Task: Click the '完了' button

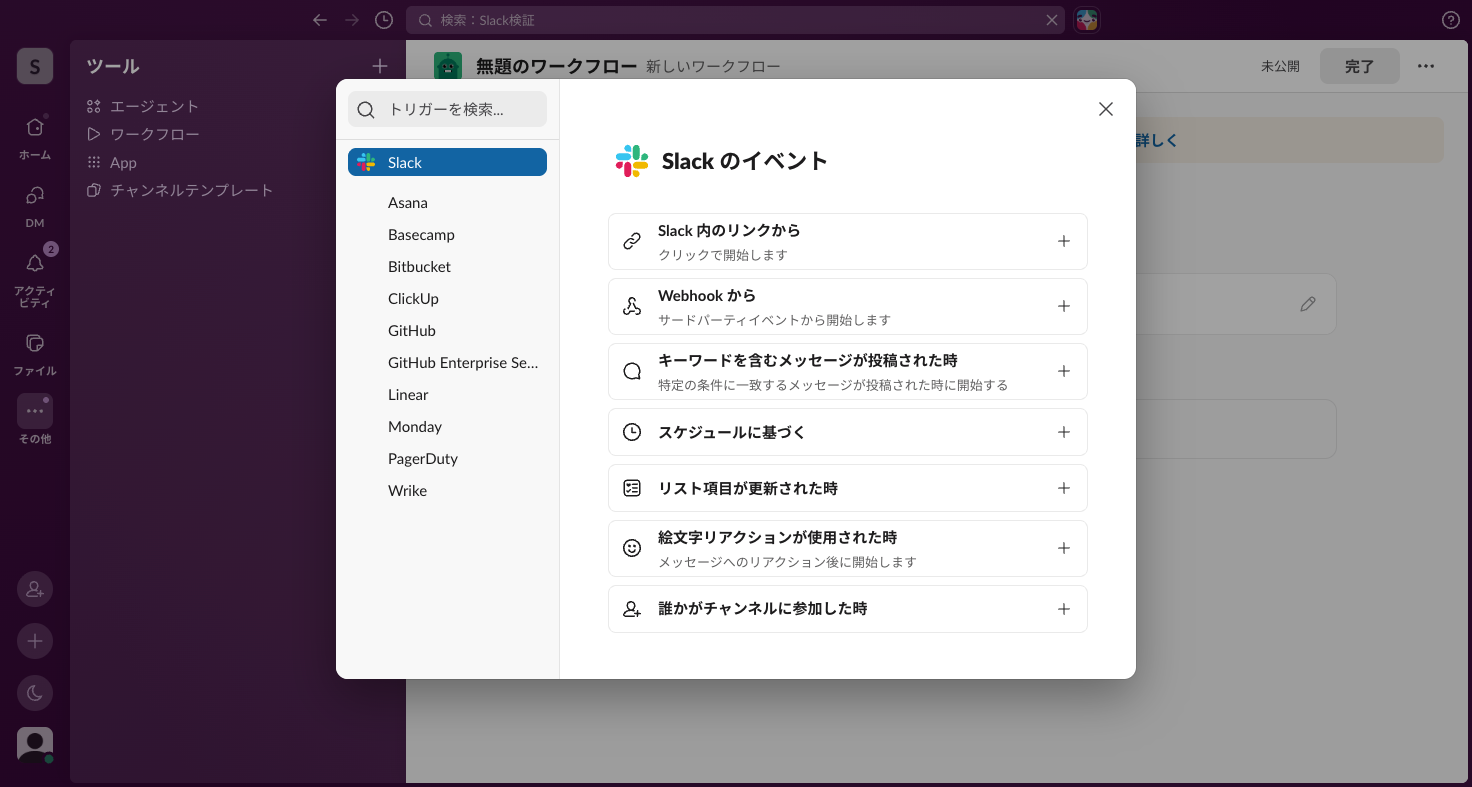Action: click(1360, 66)
